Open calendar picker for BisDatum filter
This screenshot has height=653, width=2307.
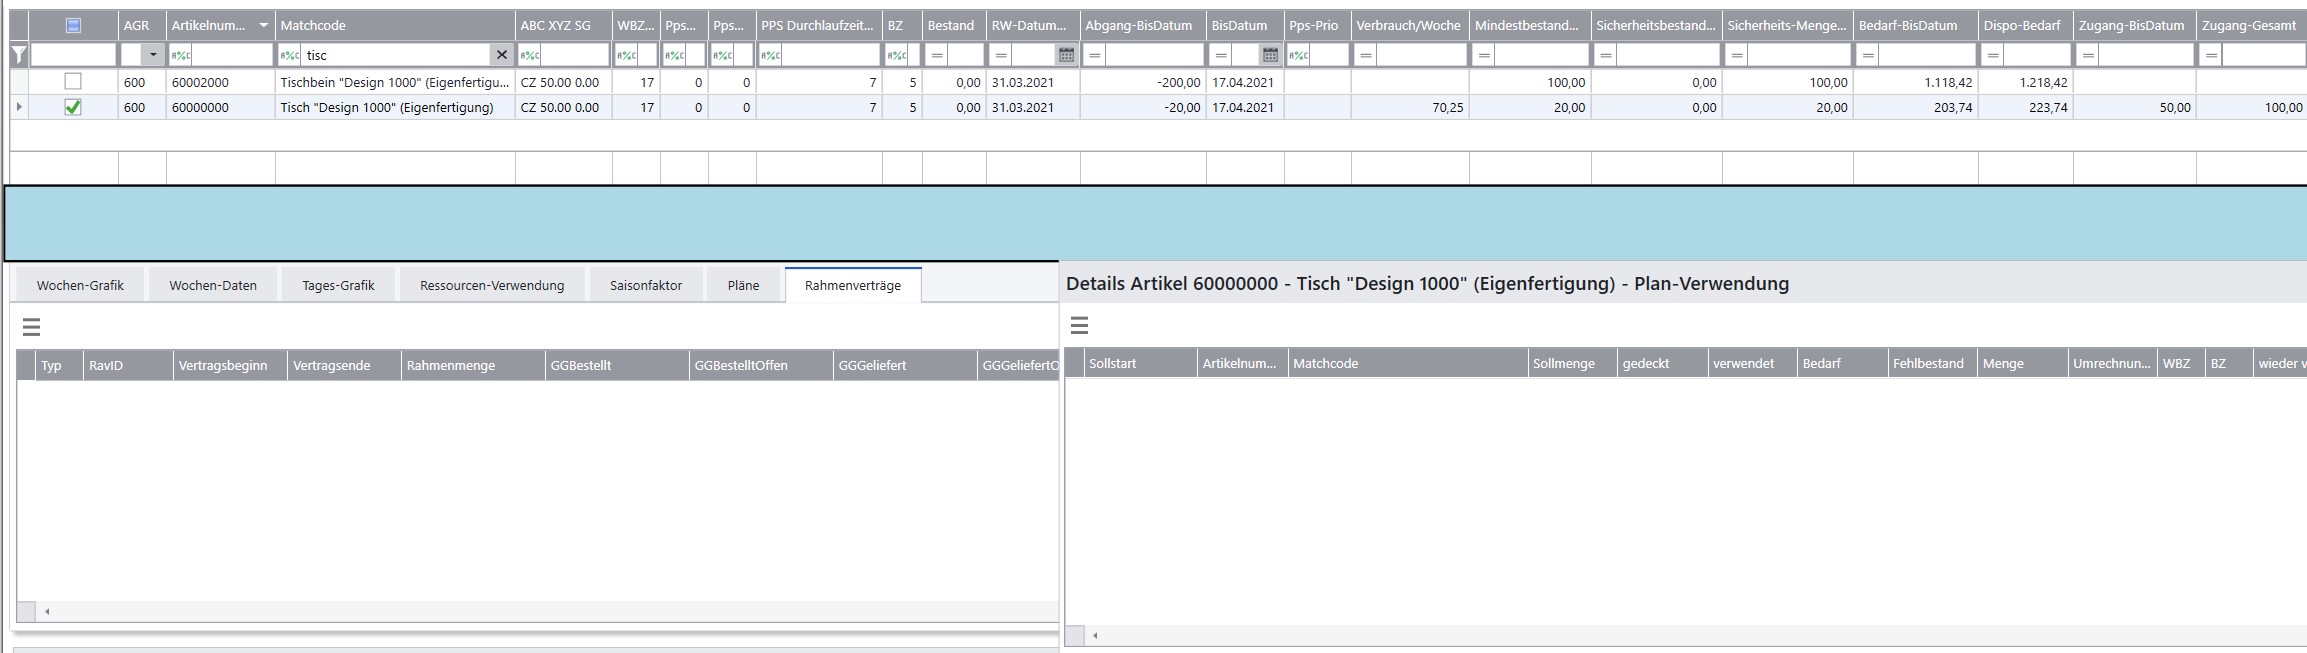[1270, 55]
